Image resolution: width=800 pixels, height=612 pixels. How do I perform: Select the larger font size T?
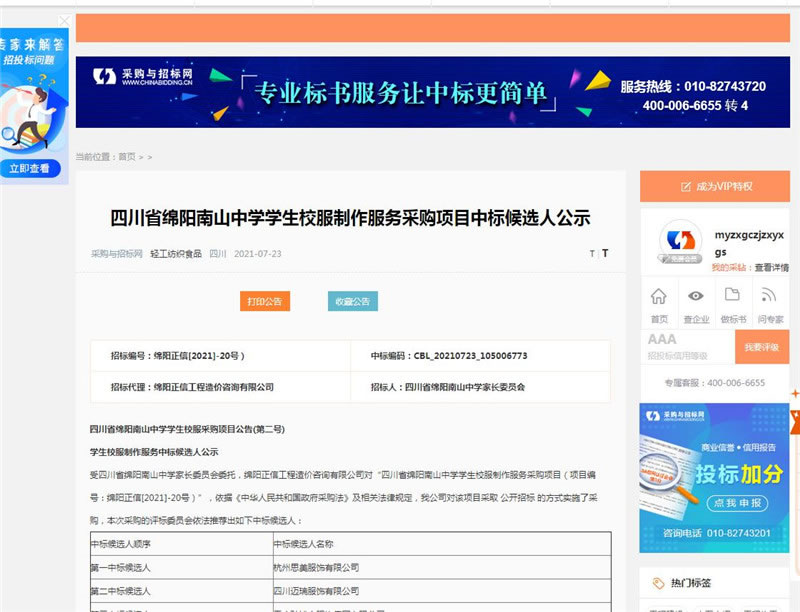coord(605,254)
